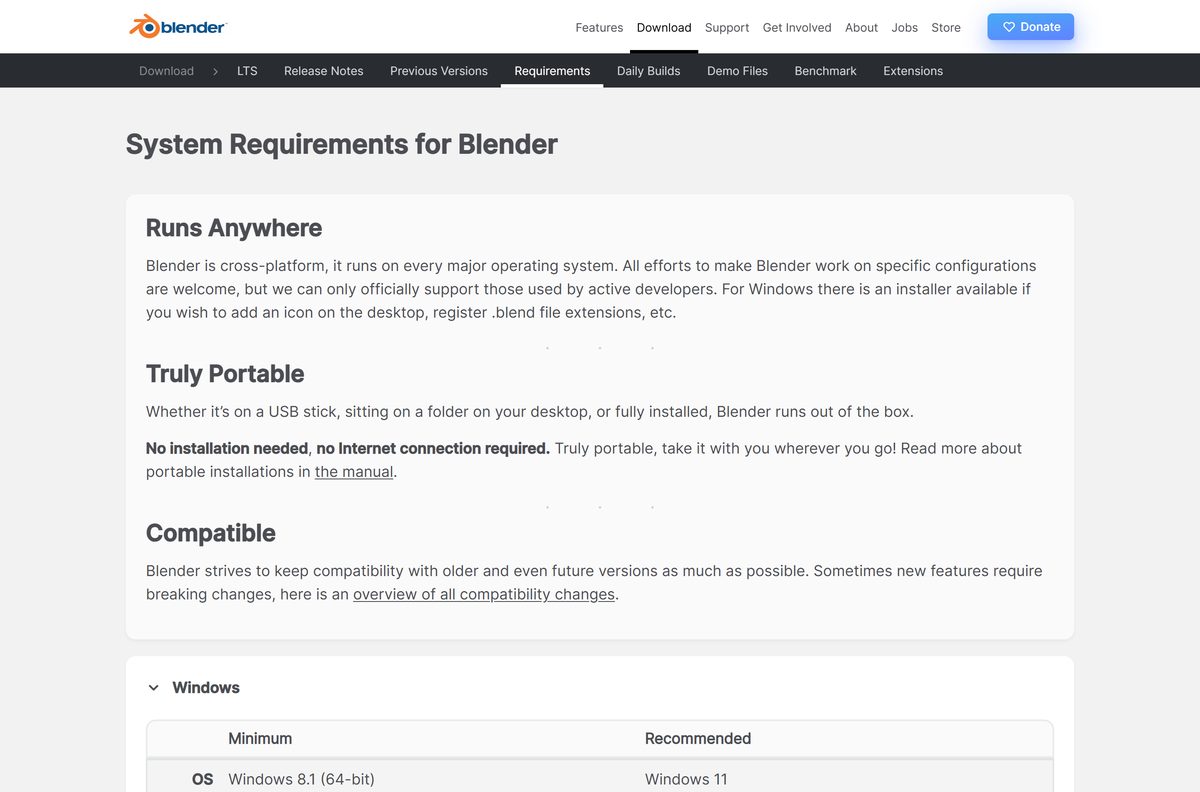
Task: Click the Windows section title
Action: (x=206, y=688)
